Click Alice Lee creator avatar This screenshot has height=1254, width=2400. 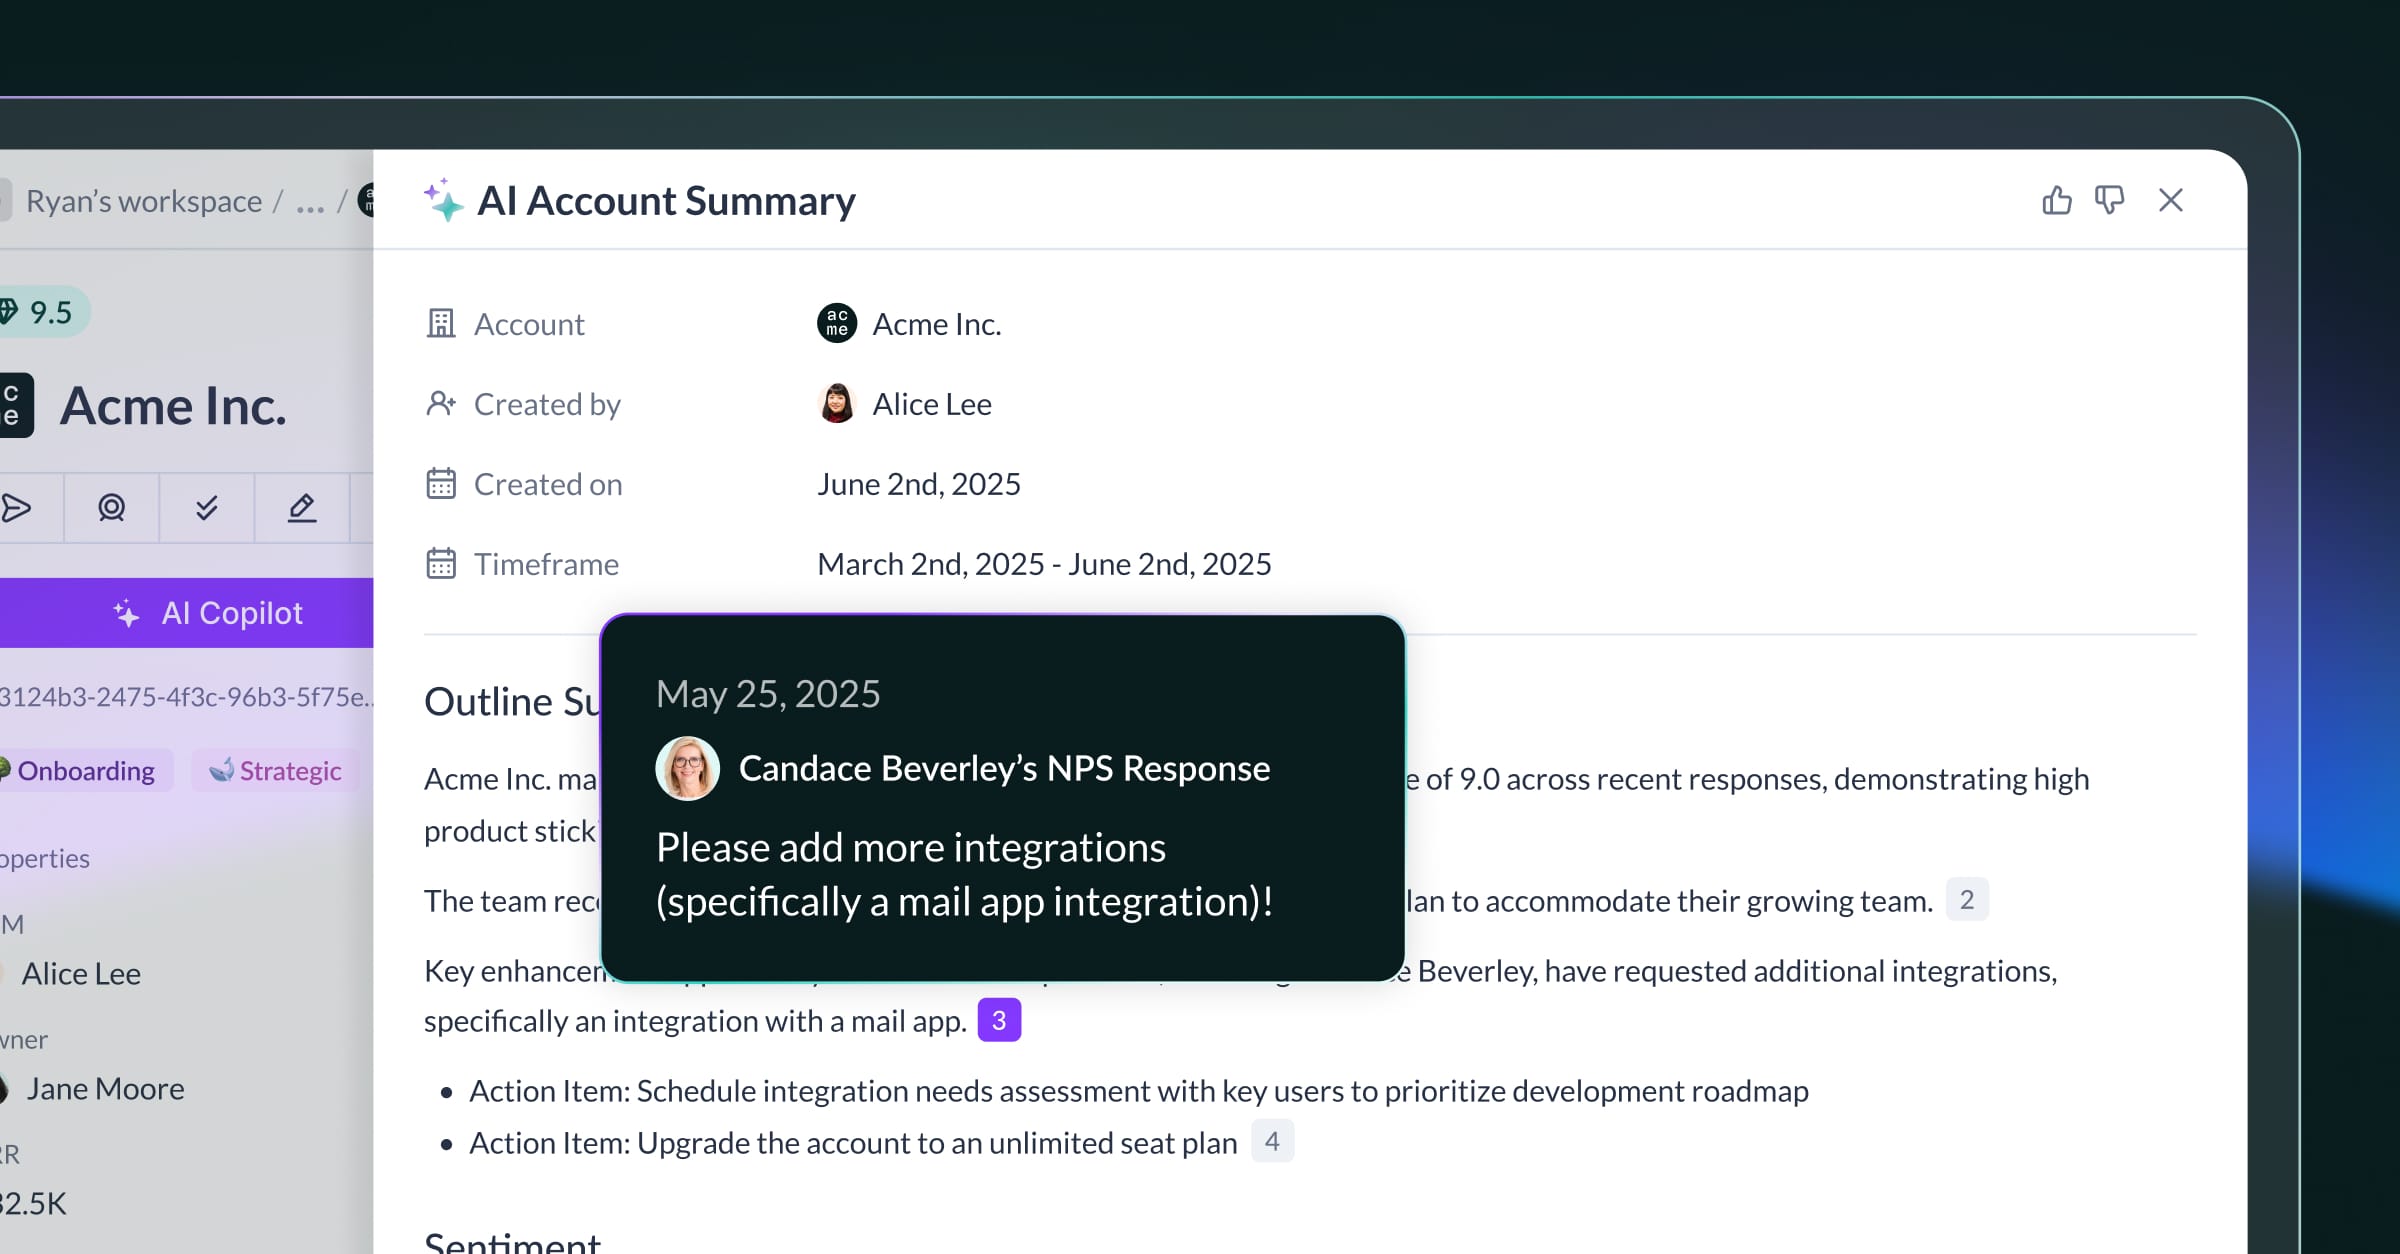pos(836,404)
